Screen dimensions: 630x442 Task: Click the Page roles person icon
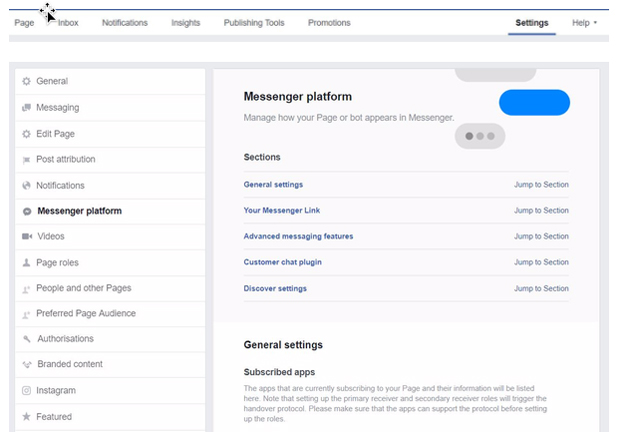click(27, 263)
